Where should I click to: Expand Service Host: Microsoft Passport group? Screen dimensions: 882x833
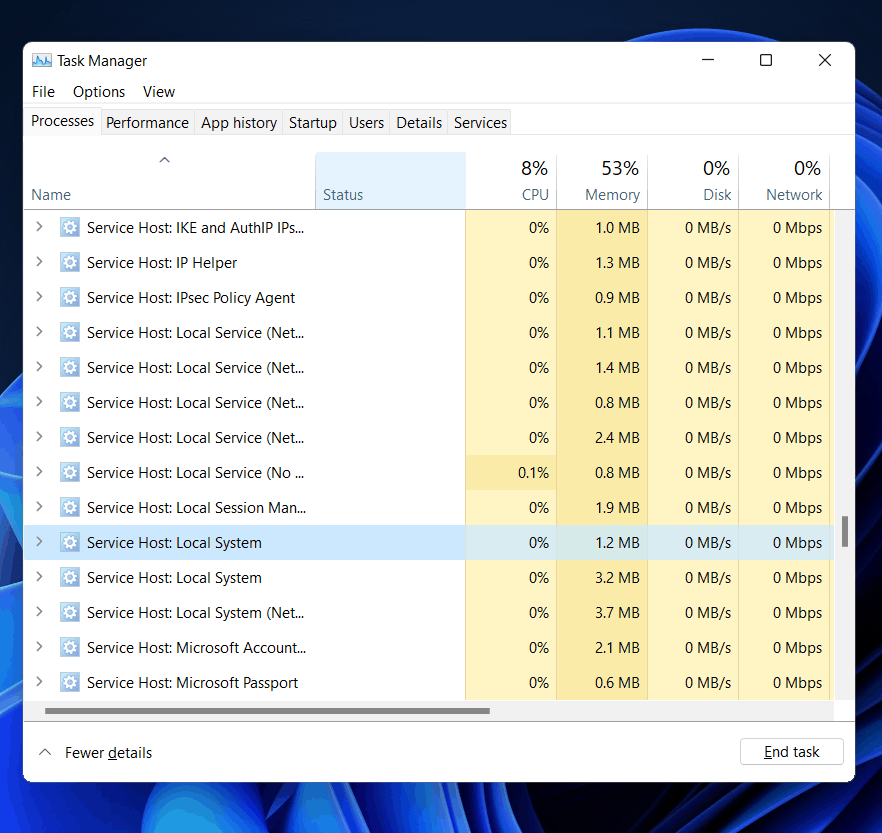coord(39,682)
